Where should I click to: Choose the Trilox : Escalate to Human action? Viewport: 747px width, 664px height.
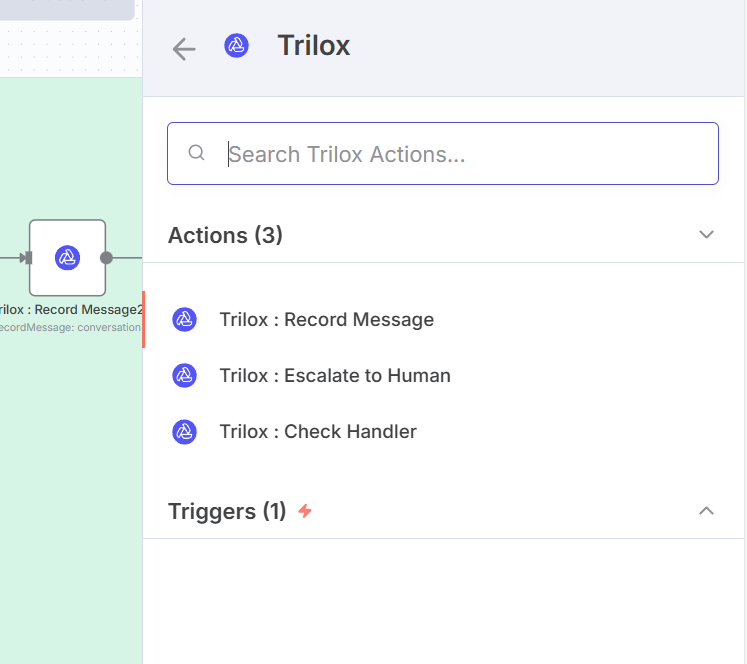335,376
